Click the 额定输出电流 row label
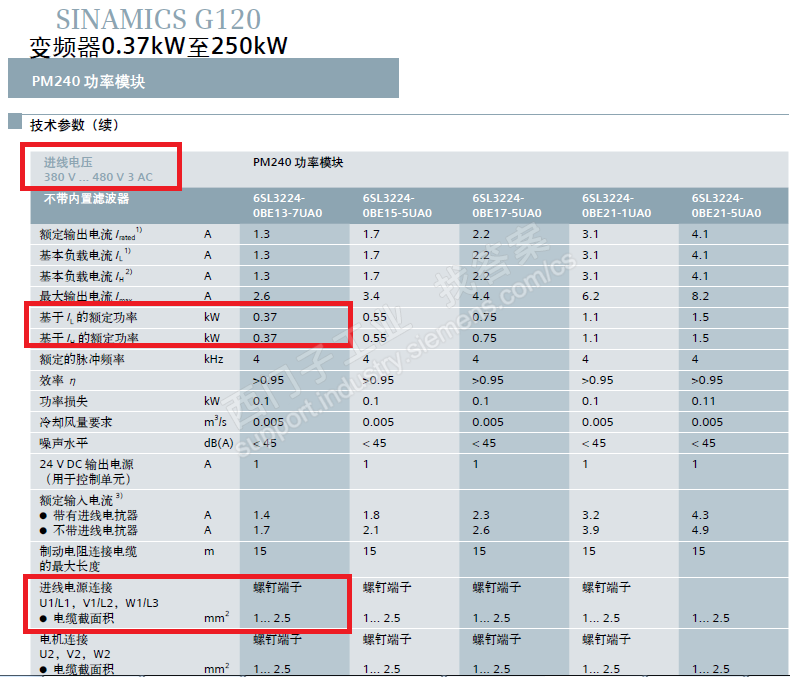Image resolution: width=790 pixels, height=677 pixels. tap(91, 234)
